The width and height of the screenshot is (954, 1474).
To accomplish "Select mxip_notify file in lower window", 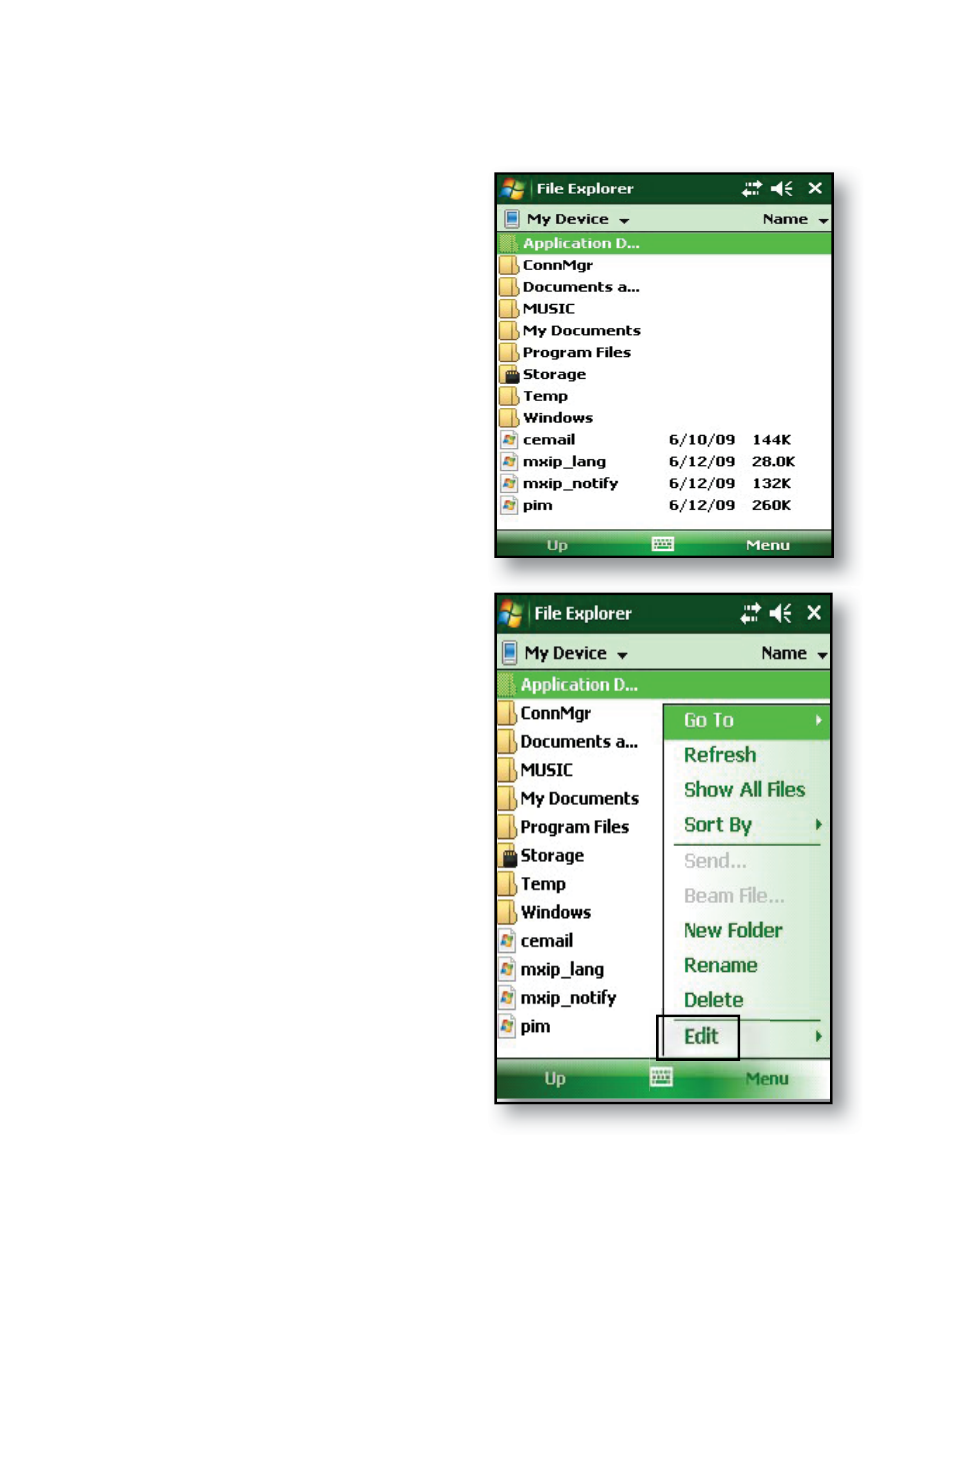I will (x=568, y=998).
